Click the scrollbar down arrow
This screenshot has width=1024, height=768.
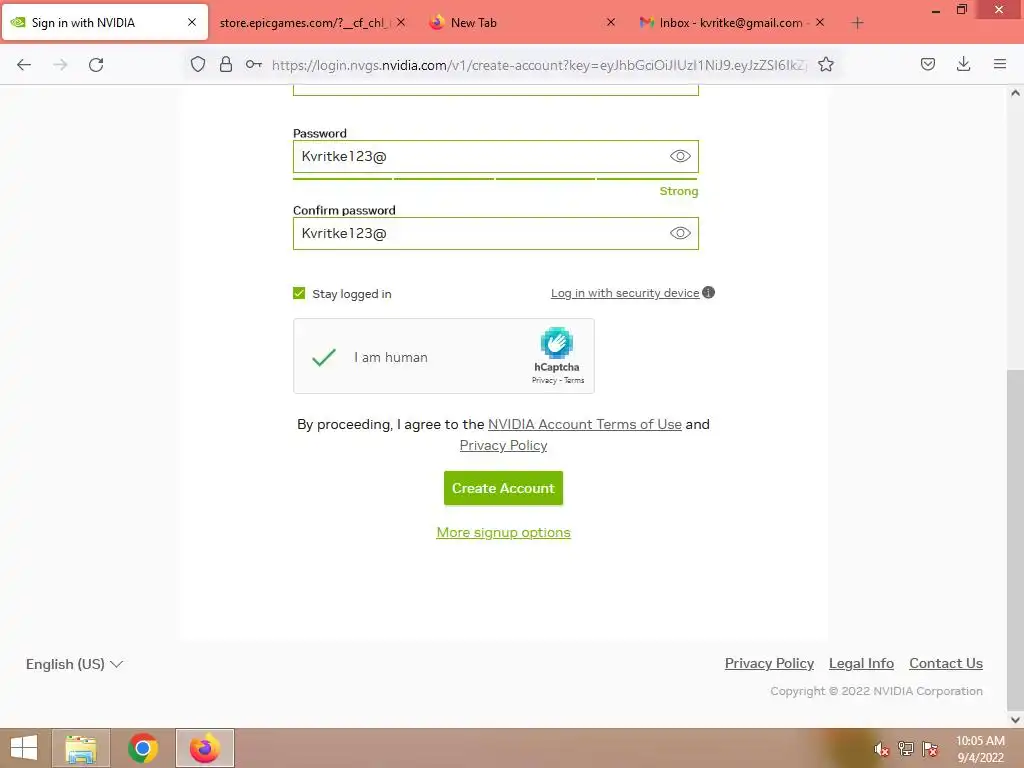tap(1015, 720)
